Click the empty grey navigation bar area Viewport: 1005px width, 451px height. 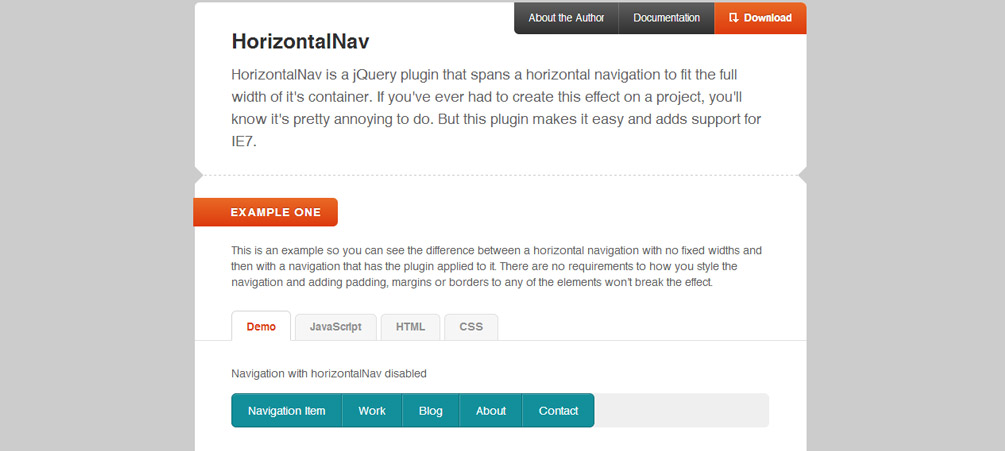click(x=681, y=411)
